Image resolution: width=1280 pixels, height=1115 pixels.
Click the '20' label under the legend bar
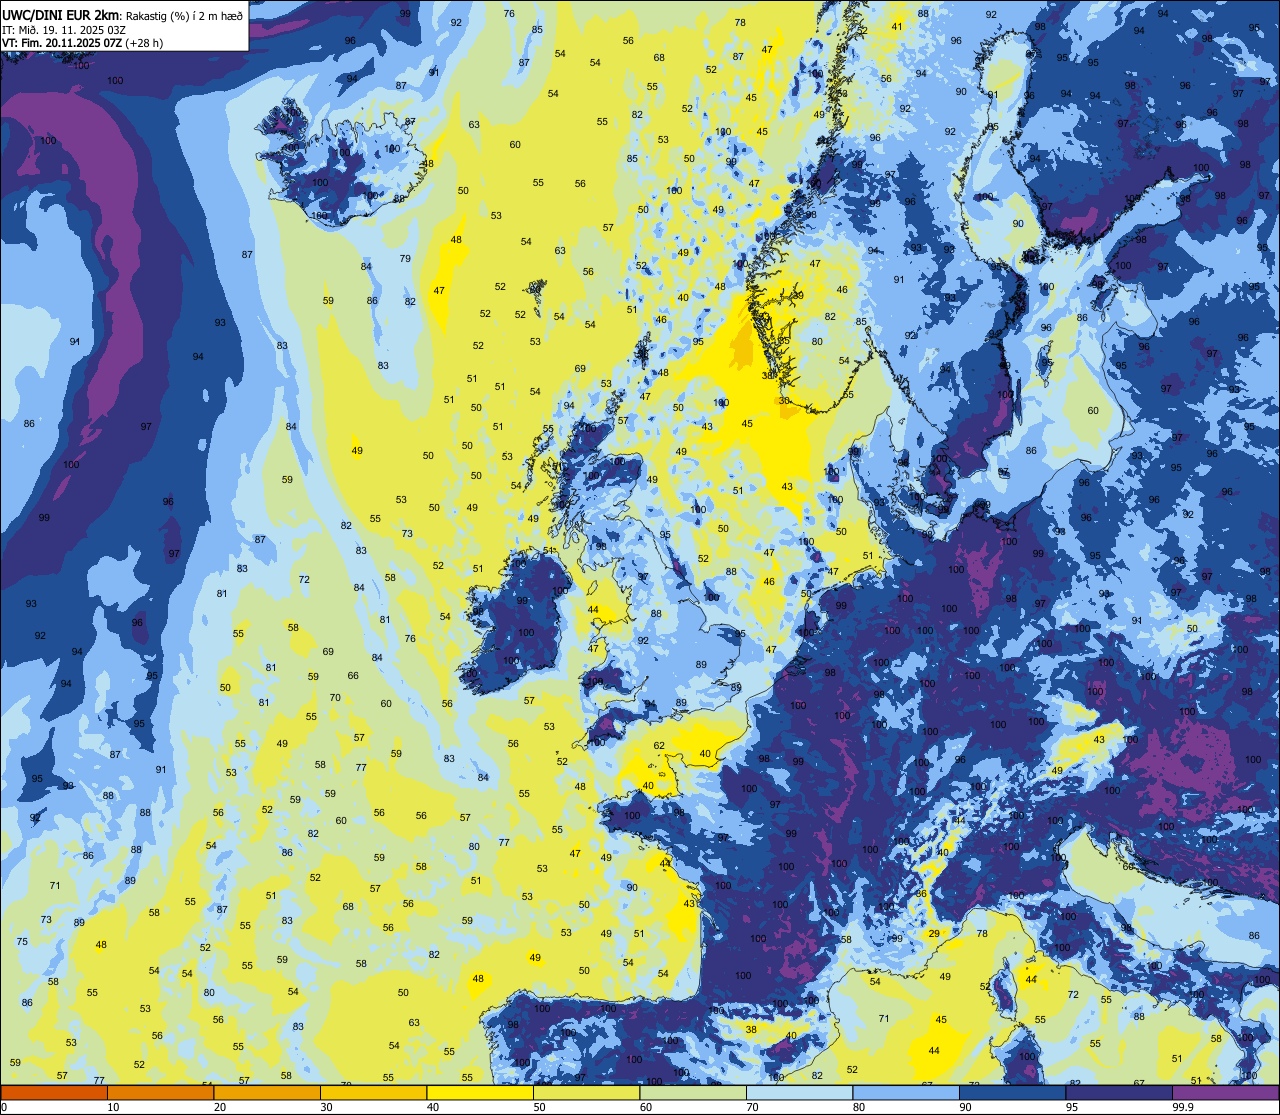[x=220, y=1107]
